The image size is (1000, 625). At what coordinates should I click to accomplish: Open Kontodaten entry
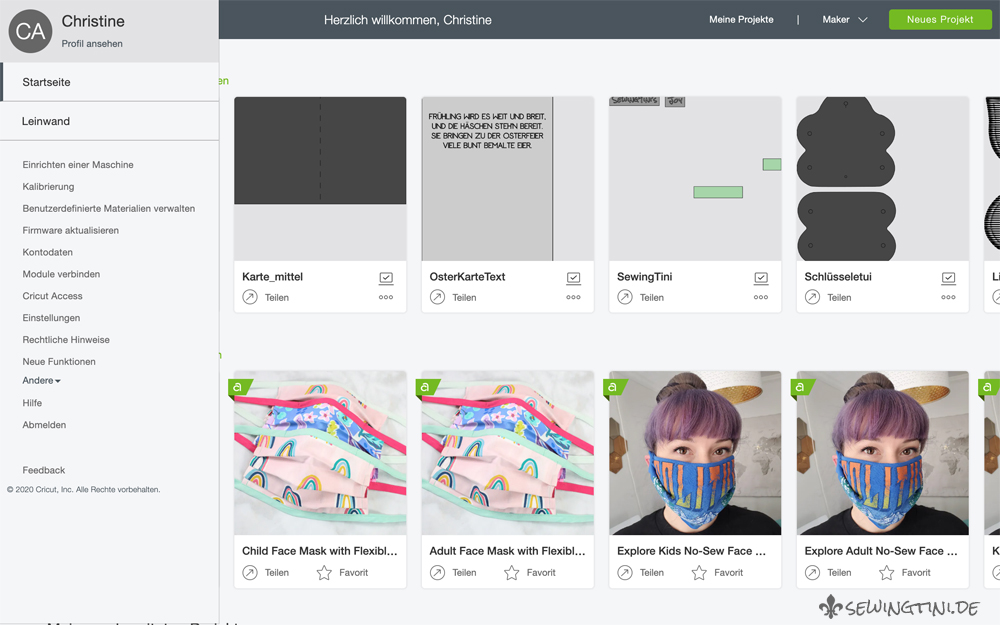point(47,252)
